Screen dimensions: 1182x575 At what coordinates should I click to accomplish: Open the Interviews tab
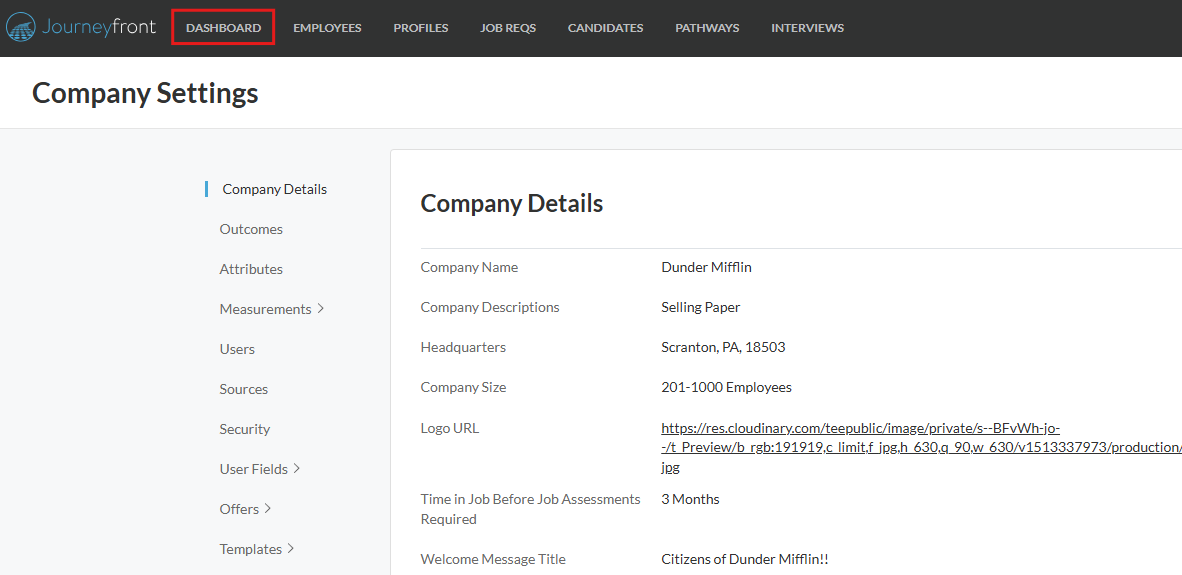(x=807, y=28)
